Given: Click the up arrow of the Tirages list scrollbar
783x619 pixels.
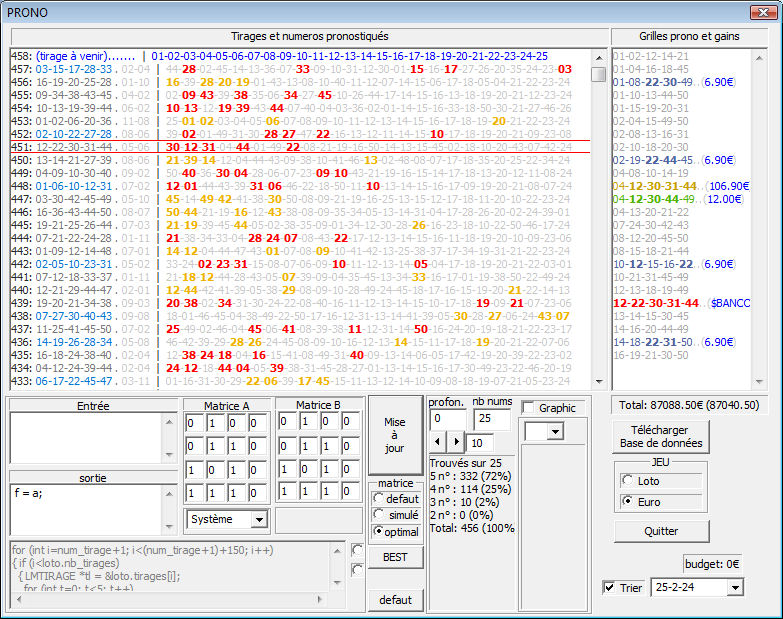Looking at the screenshot, I should [x=599, y=58].
